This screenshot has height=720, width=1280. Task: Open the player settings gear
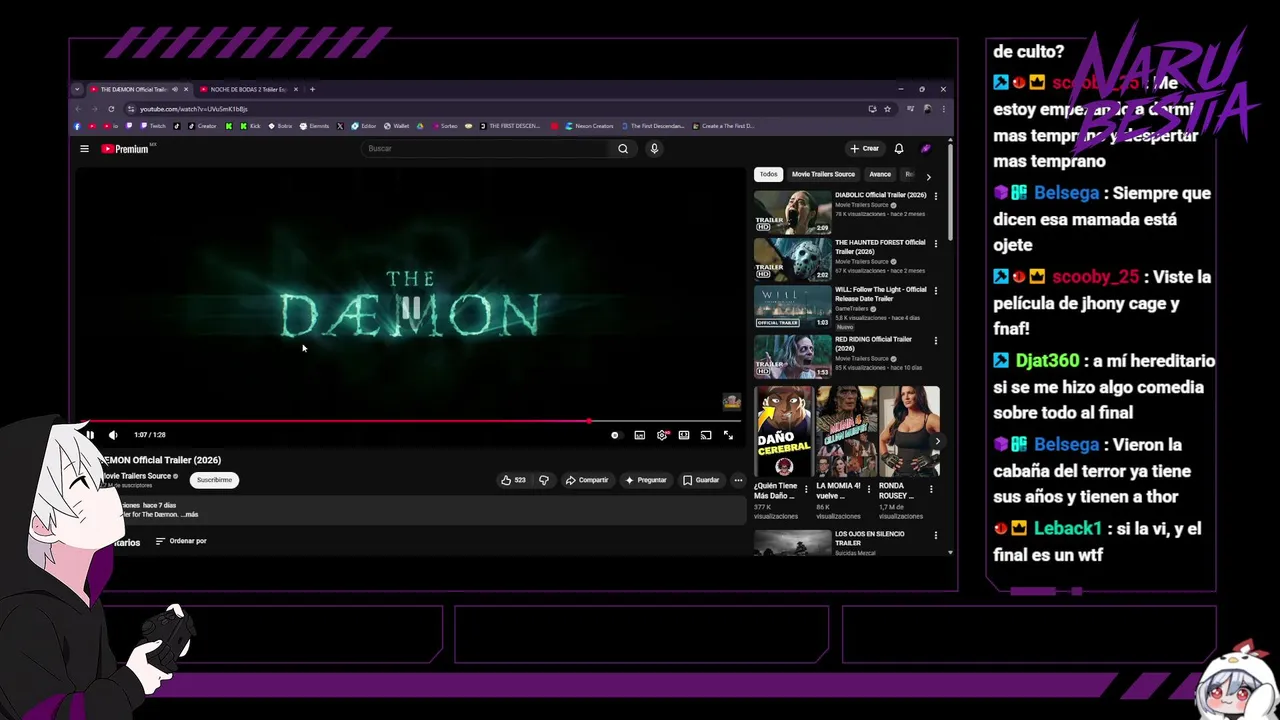click(662, 435)
